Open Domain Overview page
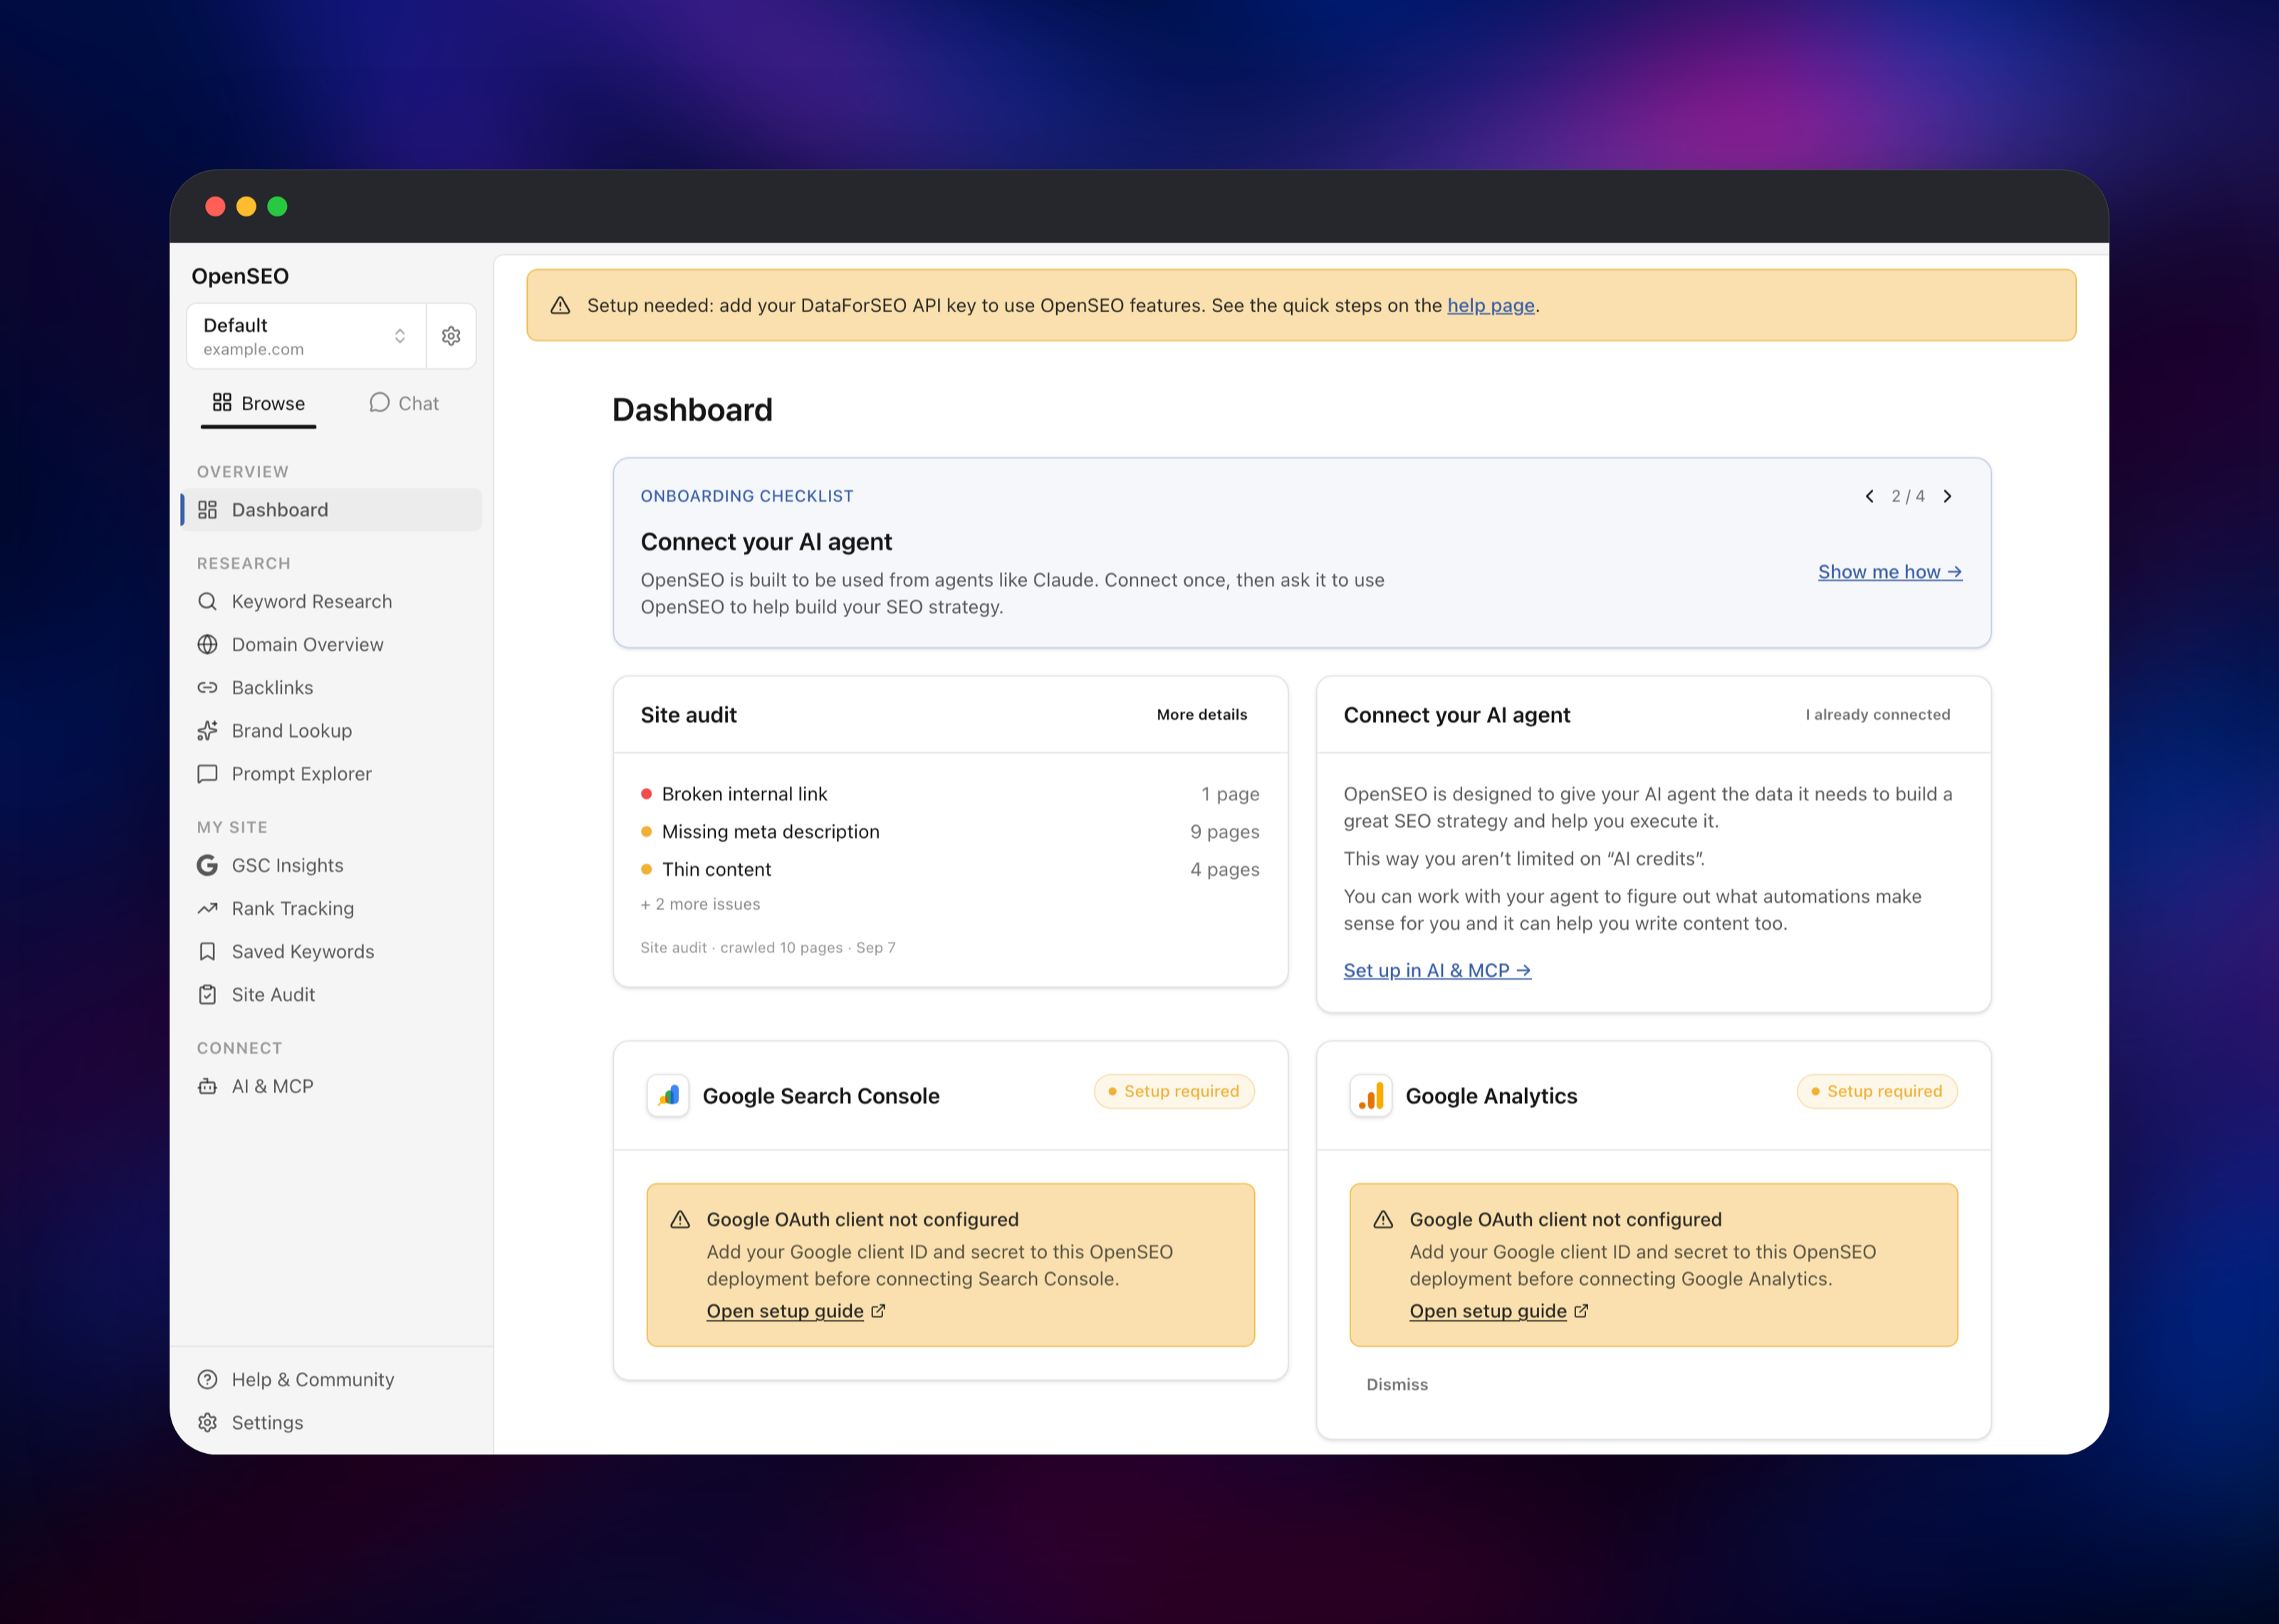 point(332,644)
